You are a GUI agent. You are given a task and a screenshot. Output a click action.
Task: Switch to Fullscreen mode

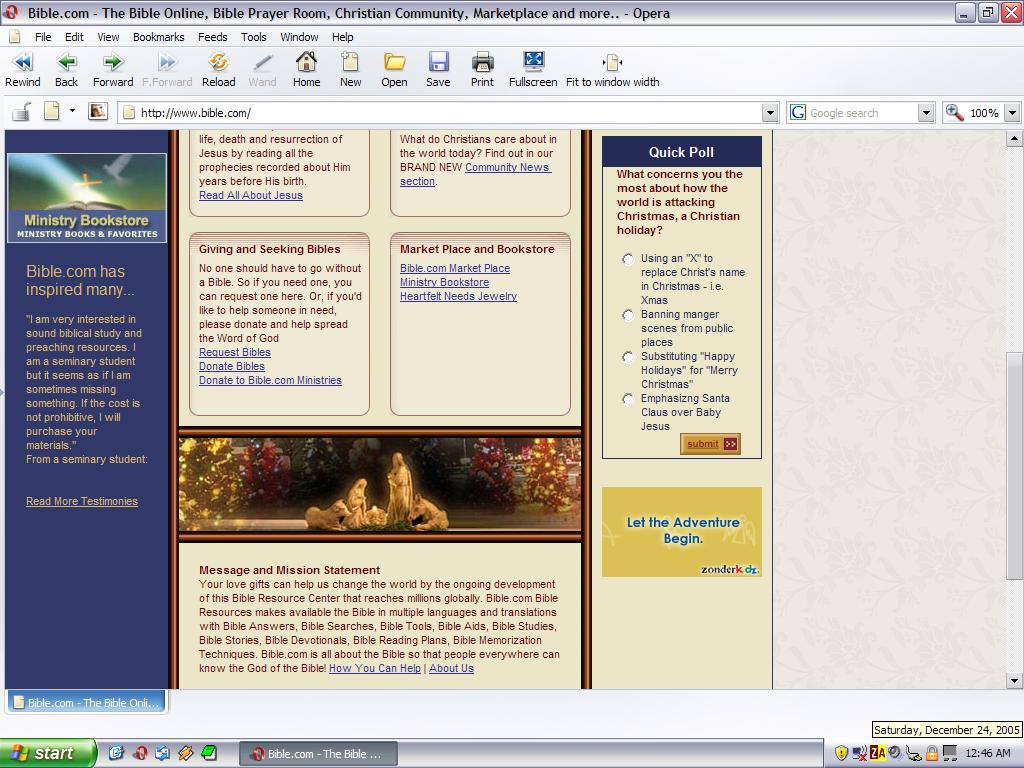pos(533,69)
